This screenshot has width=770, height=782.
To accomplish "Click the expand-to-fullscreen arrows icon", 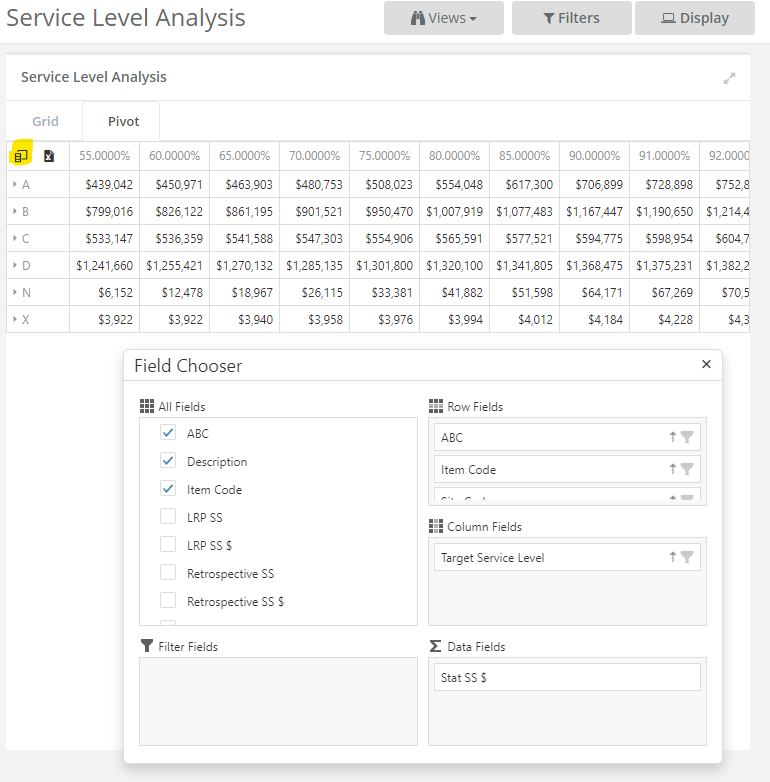I will tap(729, 78).
